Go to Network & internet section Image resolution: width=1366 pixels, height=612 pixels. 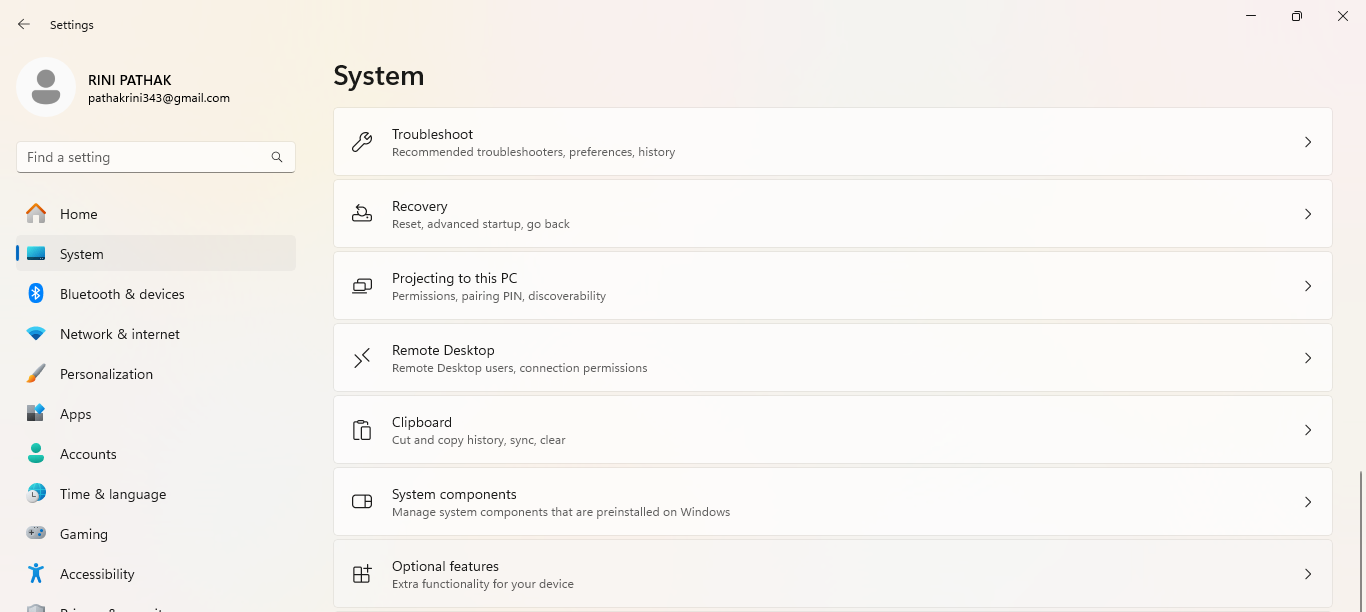[120, 334]
